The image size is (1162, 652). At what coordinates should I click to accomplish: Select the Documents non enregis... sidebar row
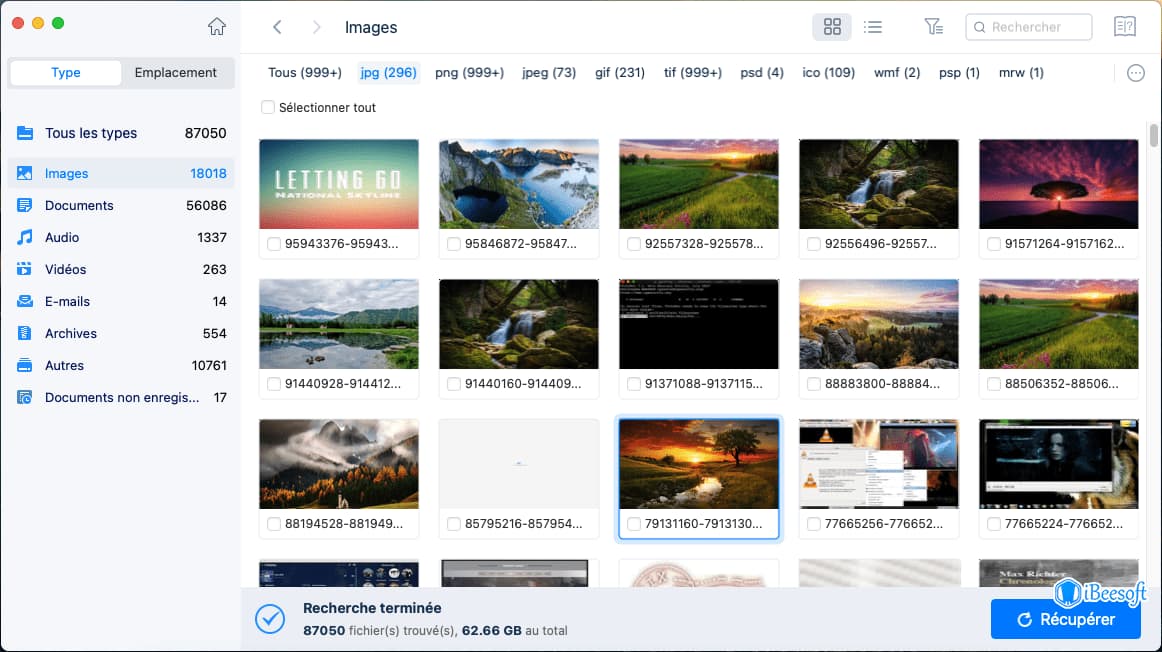pos(121,398)
